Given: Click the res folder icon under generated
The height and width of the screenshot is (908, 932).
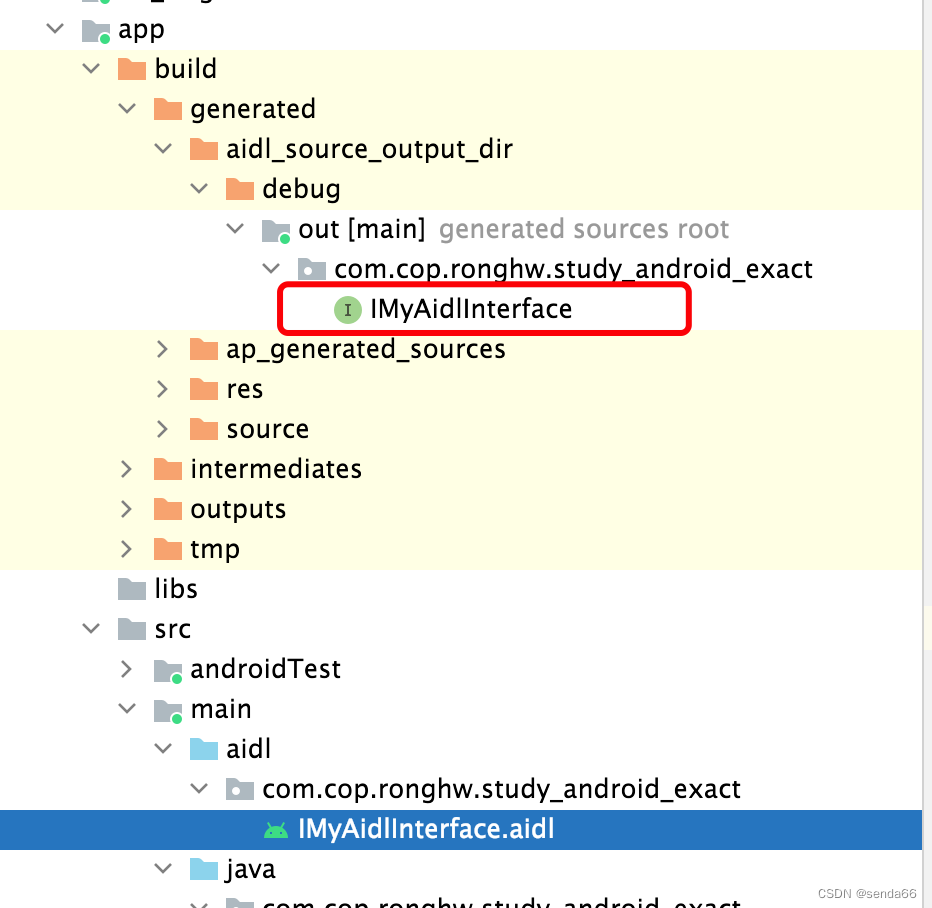Looking at the screenshot, I should pos(204,388).
